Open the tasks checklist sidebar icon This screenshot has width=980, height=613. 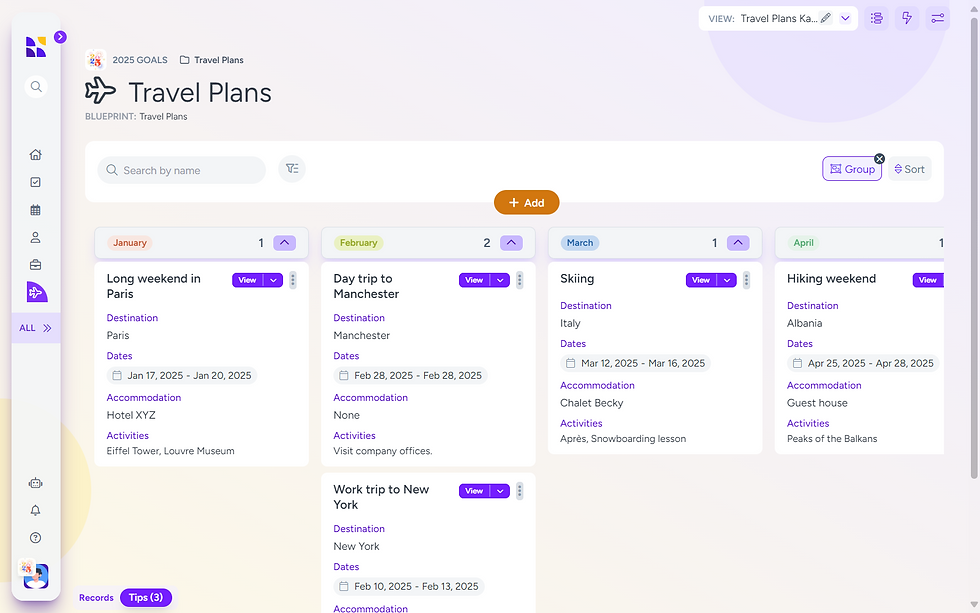coord(36,182)
